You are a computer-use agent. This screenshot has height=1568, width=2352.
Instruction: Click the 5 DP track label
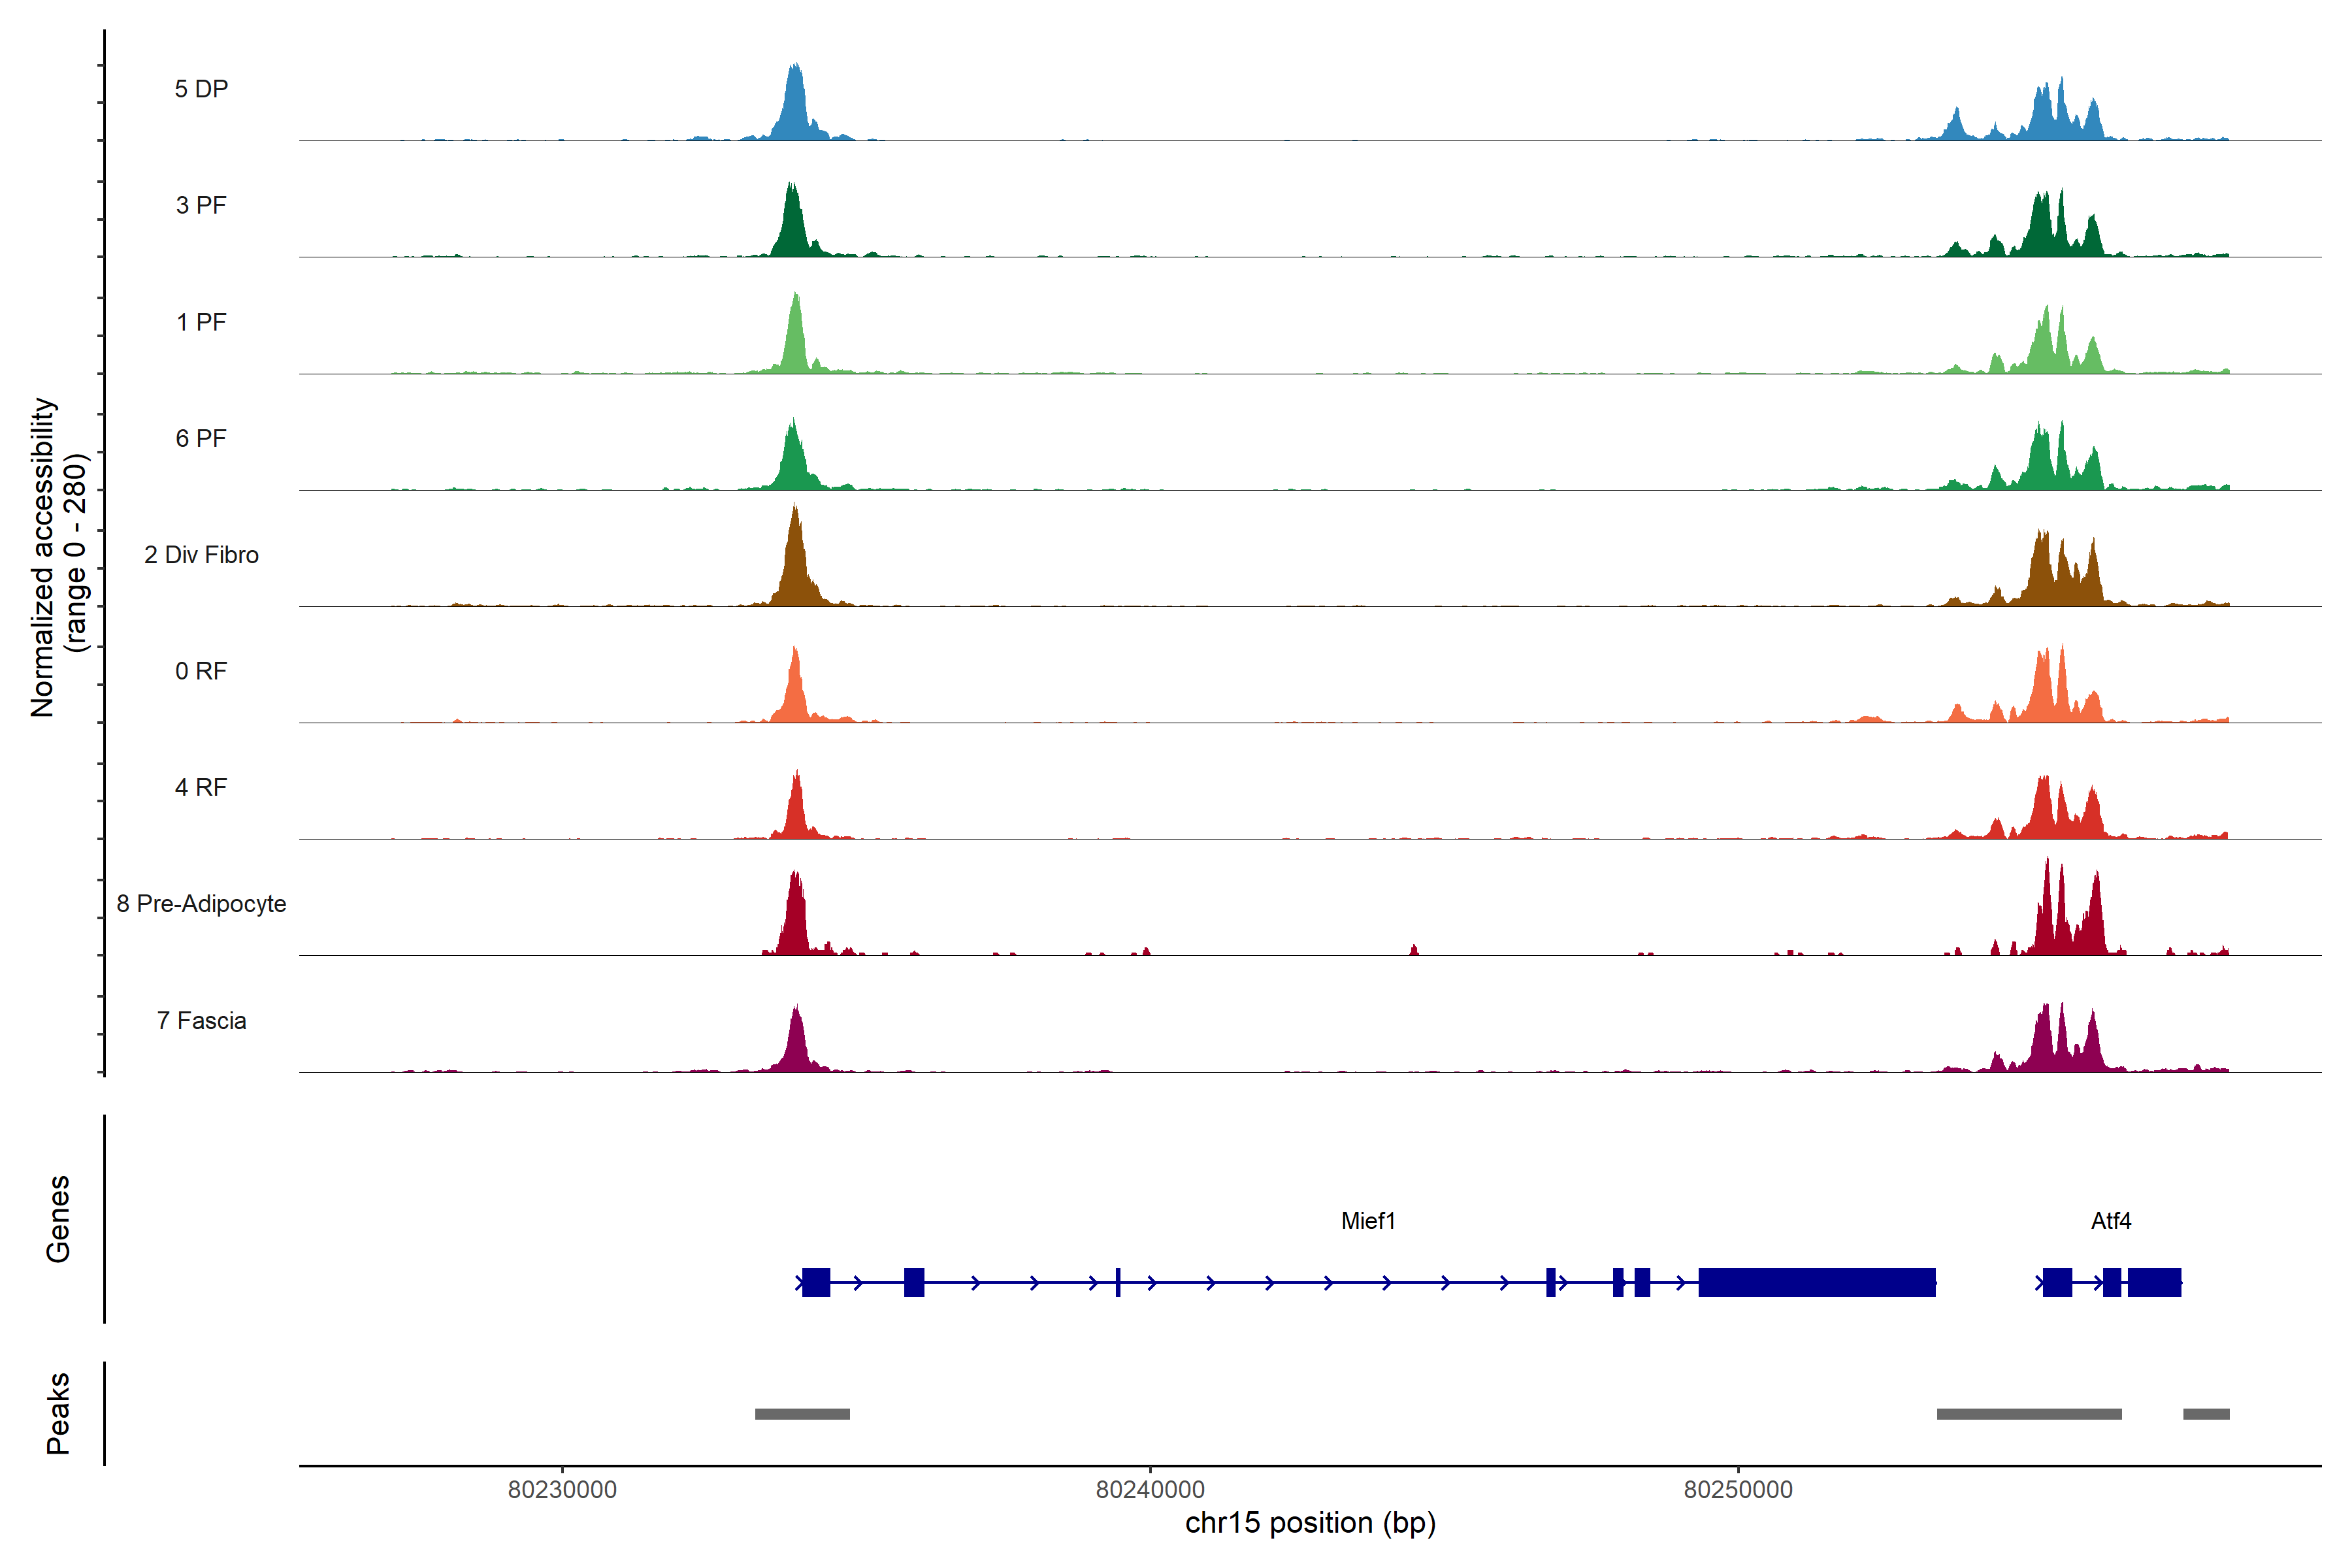pyautogui.click(x=201, y=89)
